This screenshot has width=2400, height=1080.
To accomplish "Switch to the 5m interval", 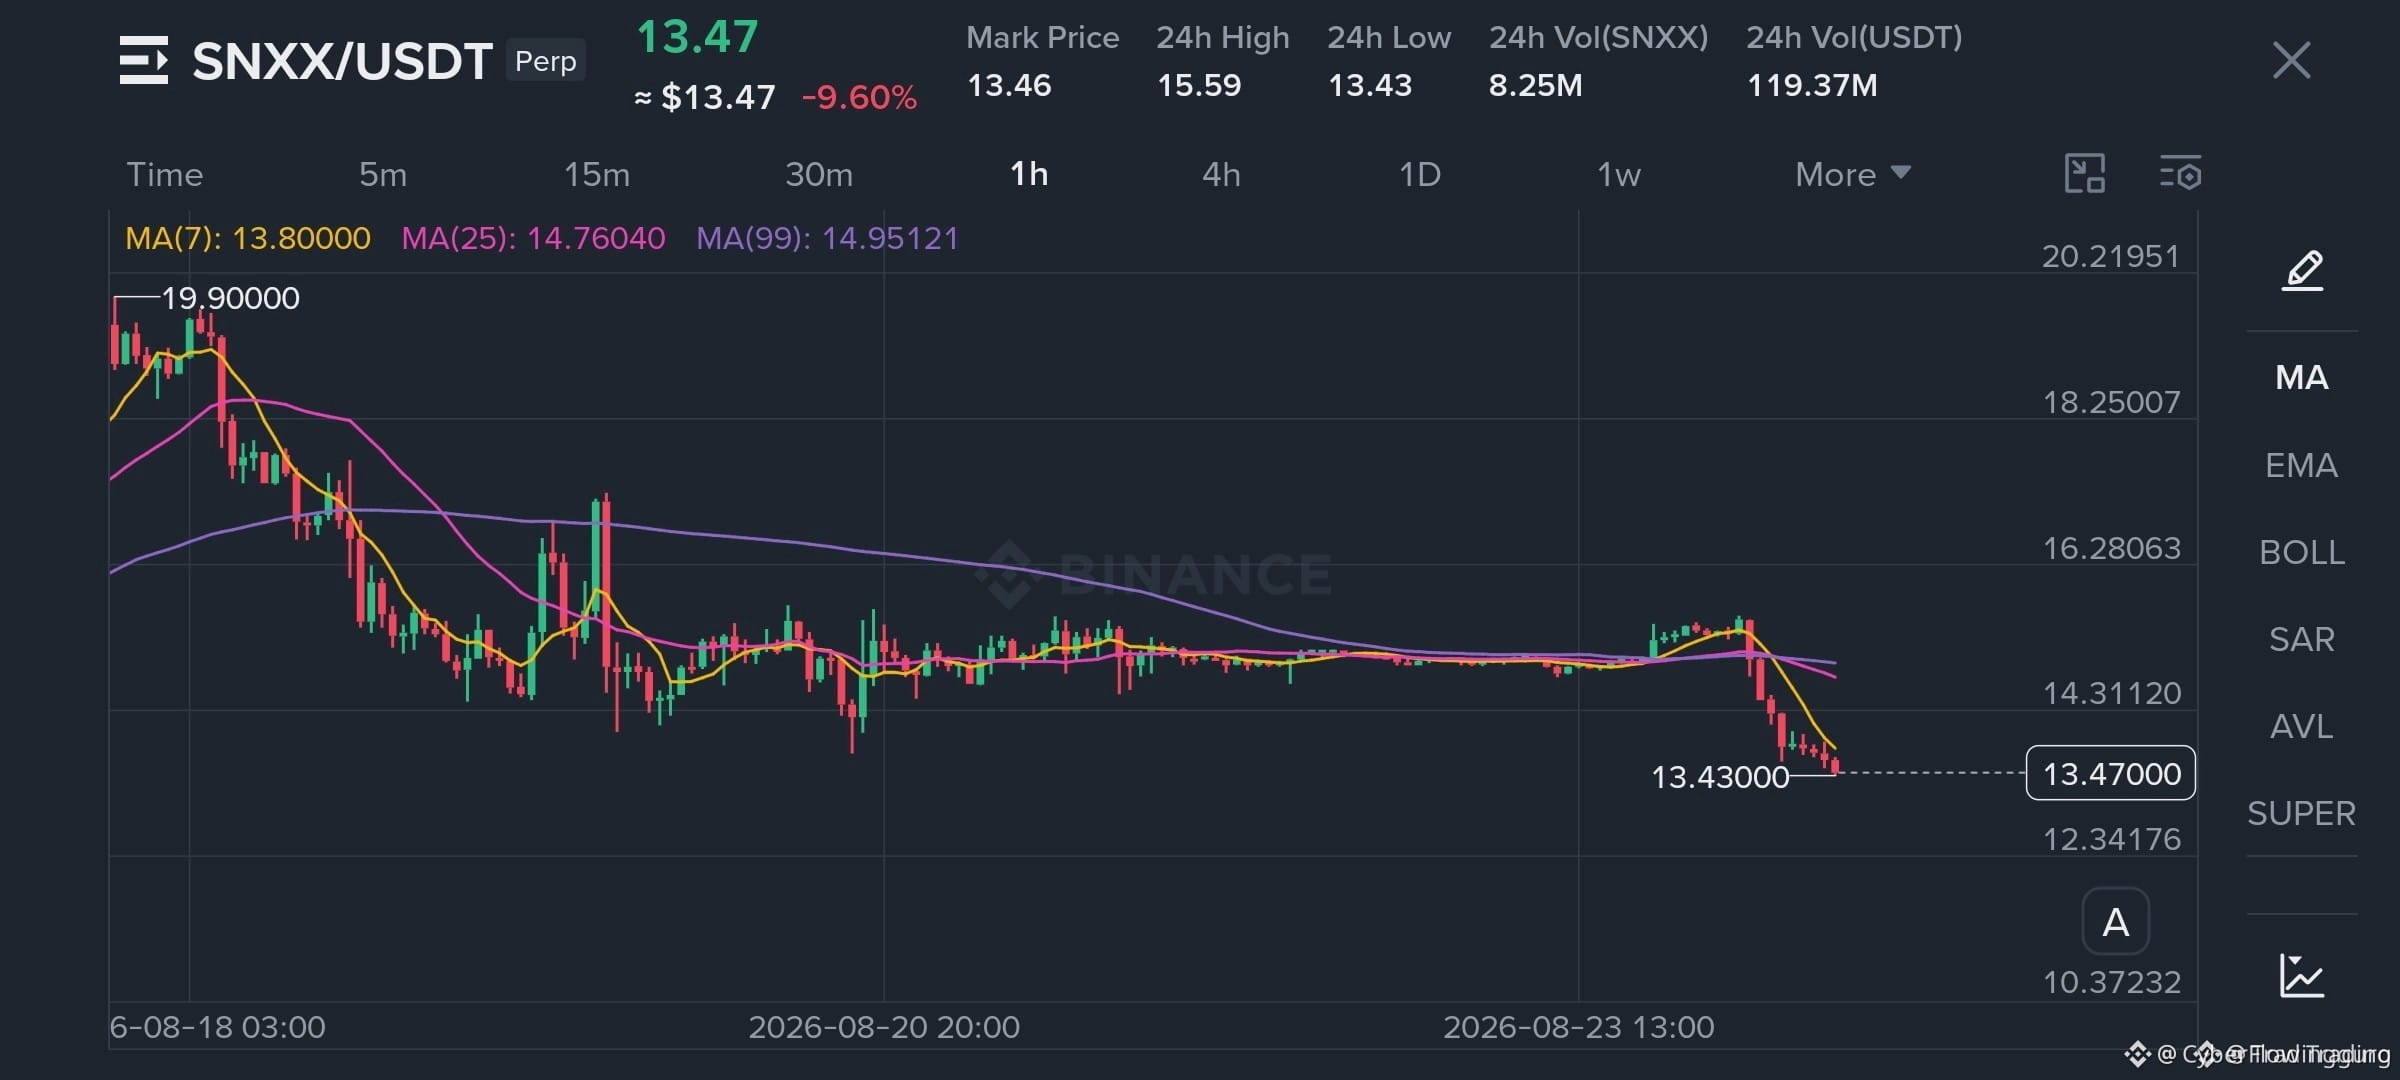I will [x=383, y=174].
